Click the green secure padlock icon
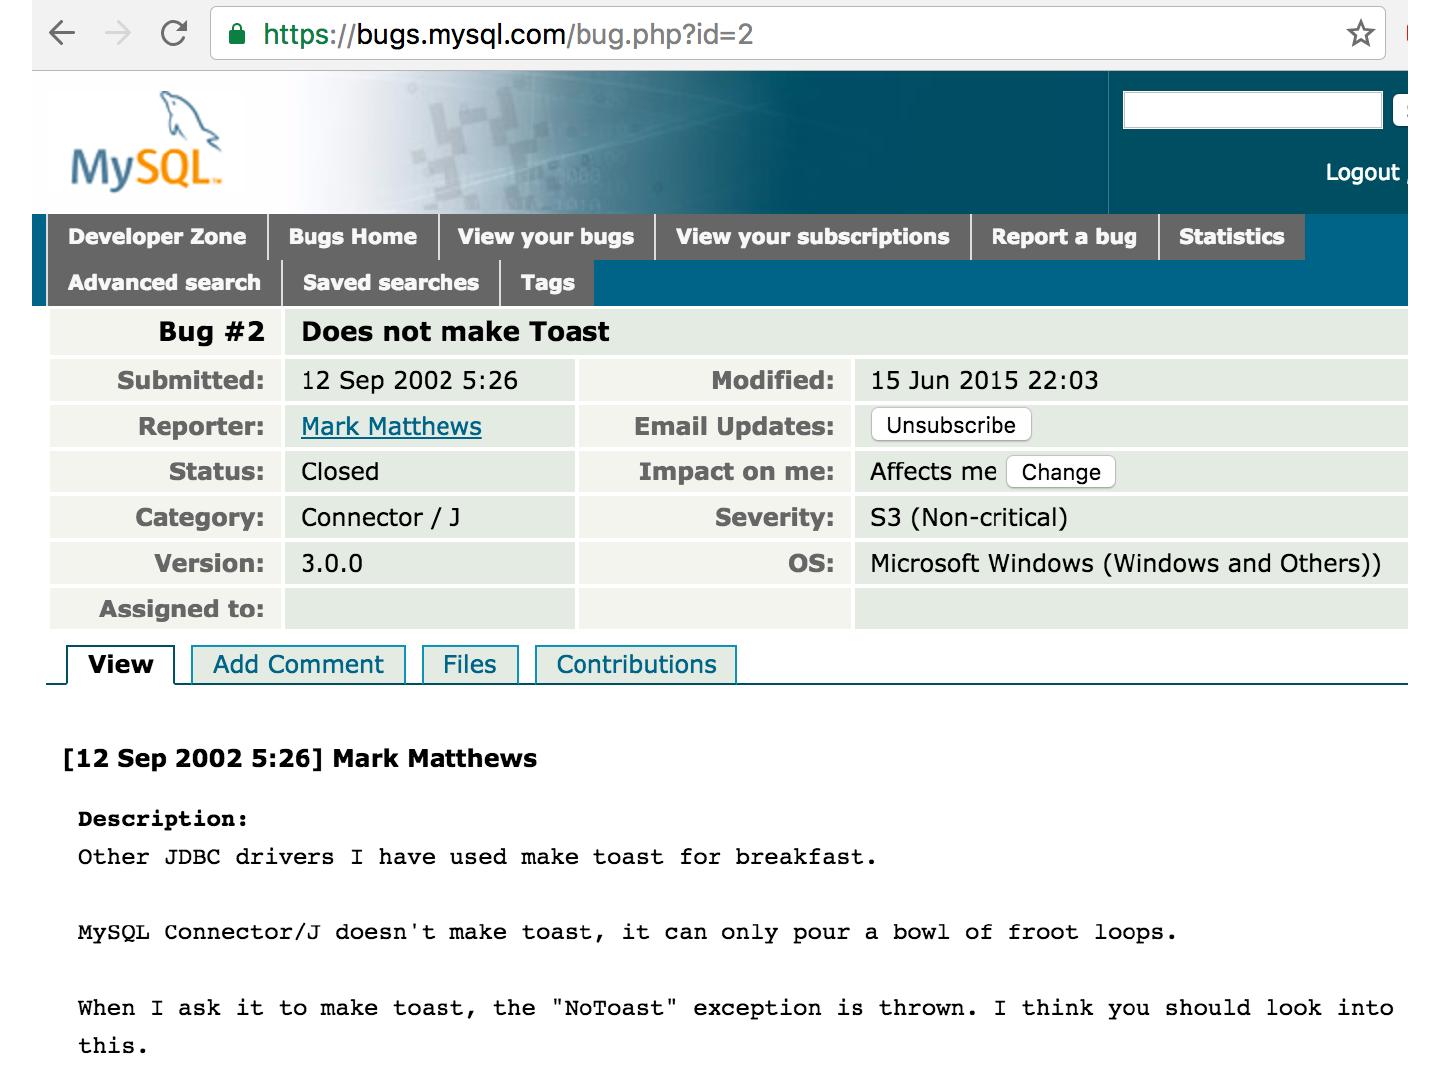The height and width of the screenshot is (1080, 1440). click(x=237, y=35)
